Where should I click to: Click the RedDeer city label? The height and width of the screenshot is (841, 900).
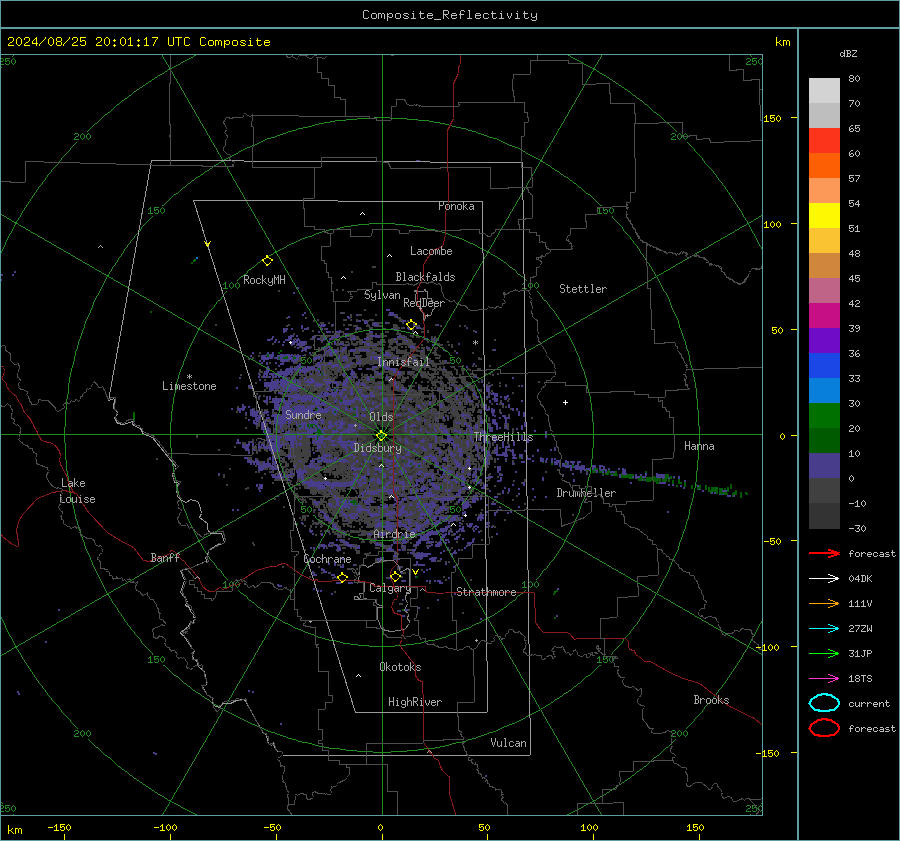(x=424, y=303)
